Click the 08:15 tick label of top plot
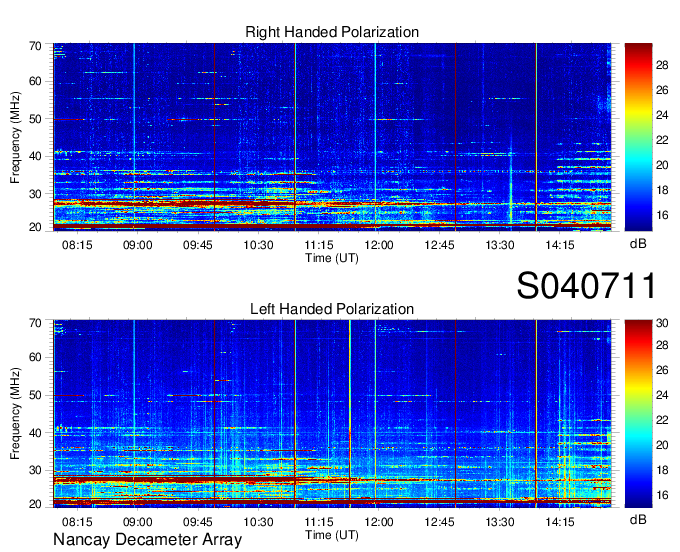 click(77, 245)
